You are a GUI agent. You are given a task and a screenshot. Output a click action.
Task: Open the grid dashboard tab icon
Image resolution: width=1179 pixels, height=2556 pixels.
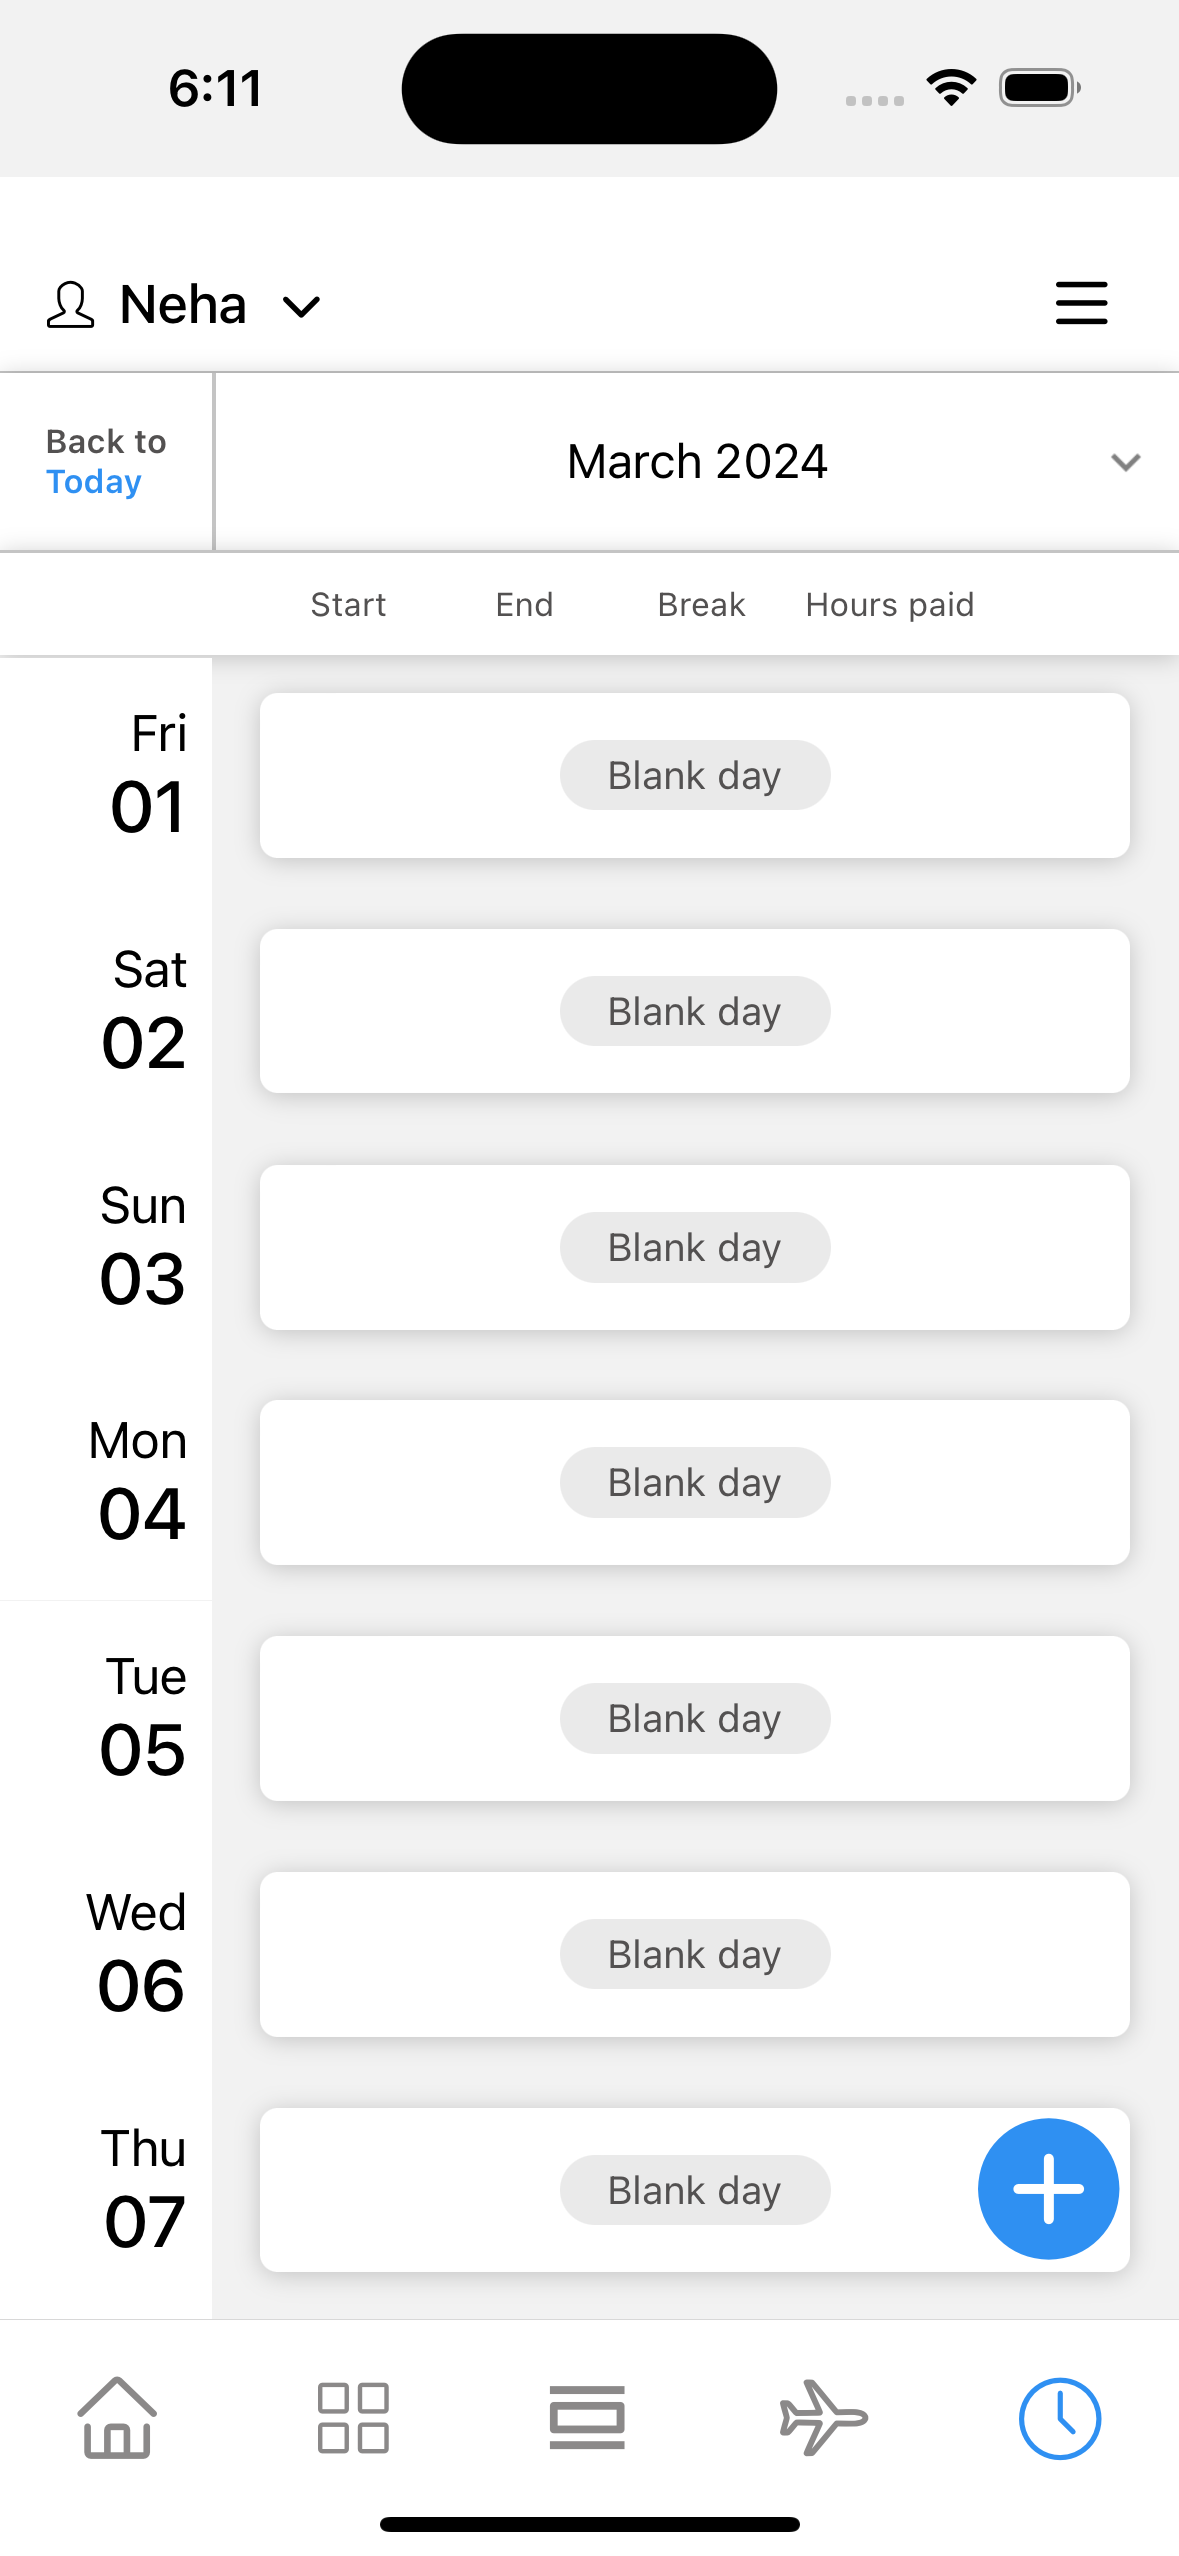[352, 2418]
